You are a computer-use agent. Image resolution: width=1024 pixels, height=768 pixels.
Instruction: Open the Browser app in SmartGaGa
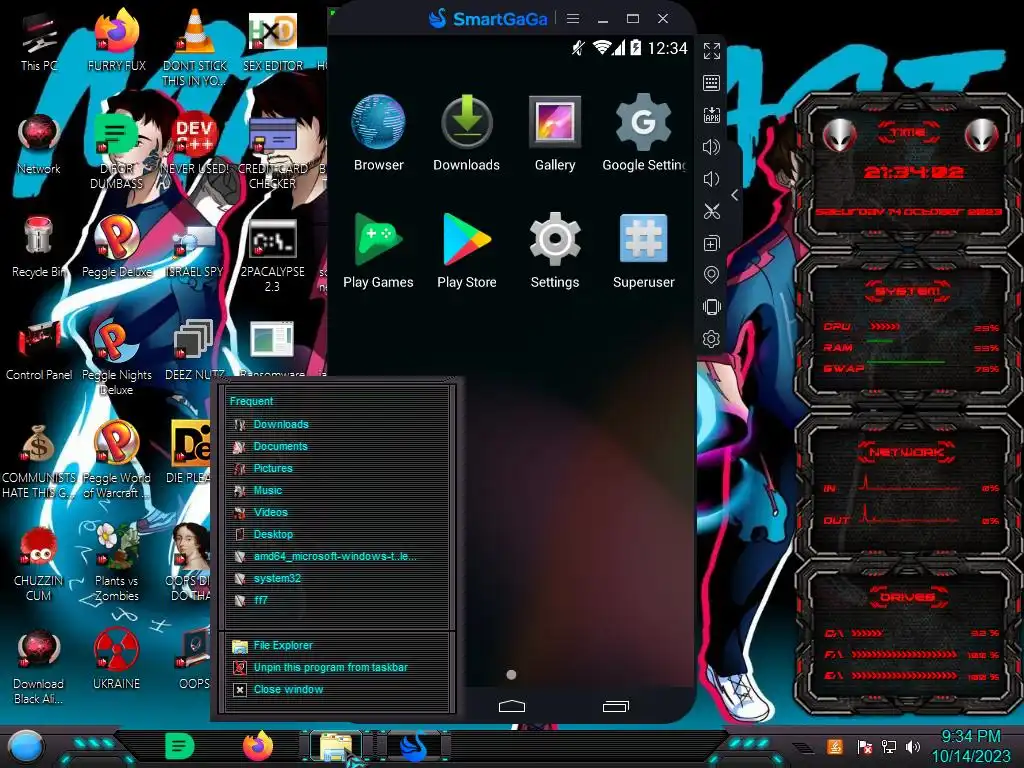378,133
